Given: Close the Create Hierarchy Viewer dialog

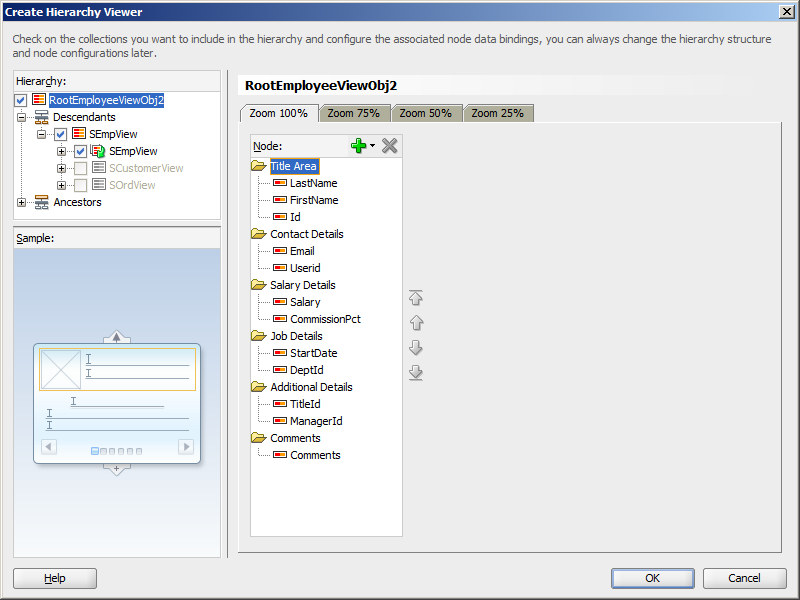Looking at the screenshot, I should (787, 12).
